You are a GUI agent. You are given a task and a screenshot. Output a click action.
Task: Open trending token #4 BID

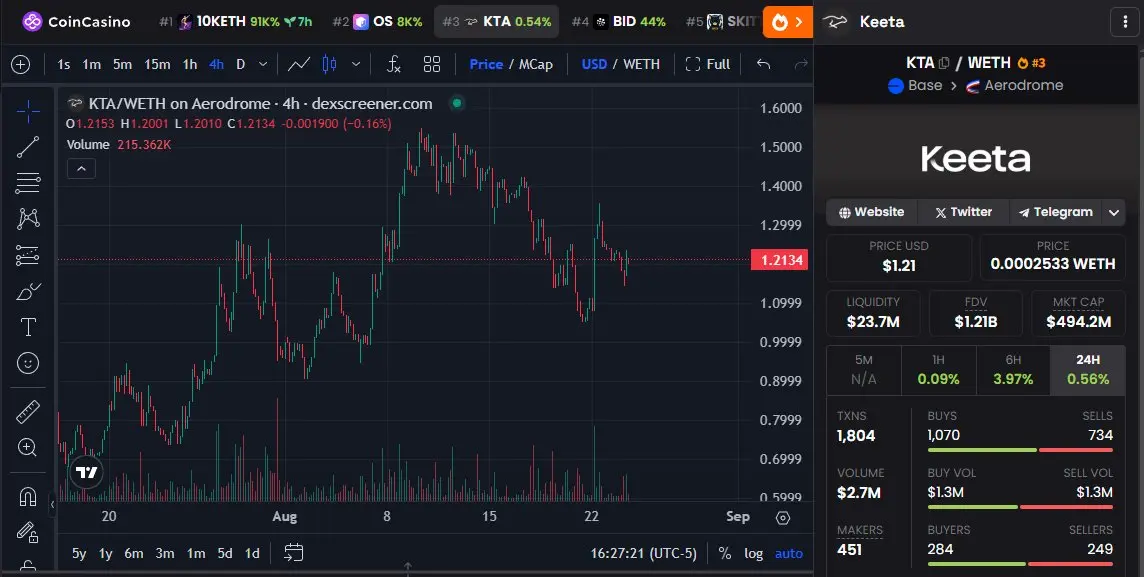(618, 22)
